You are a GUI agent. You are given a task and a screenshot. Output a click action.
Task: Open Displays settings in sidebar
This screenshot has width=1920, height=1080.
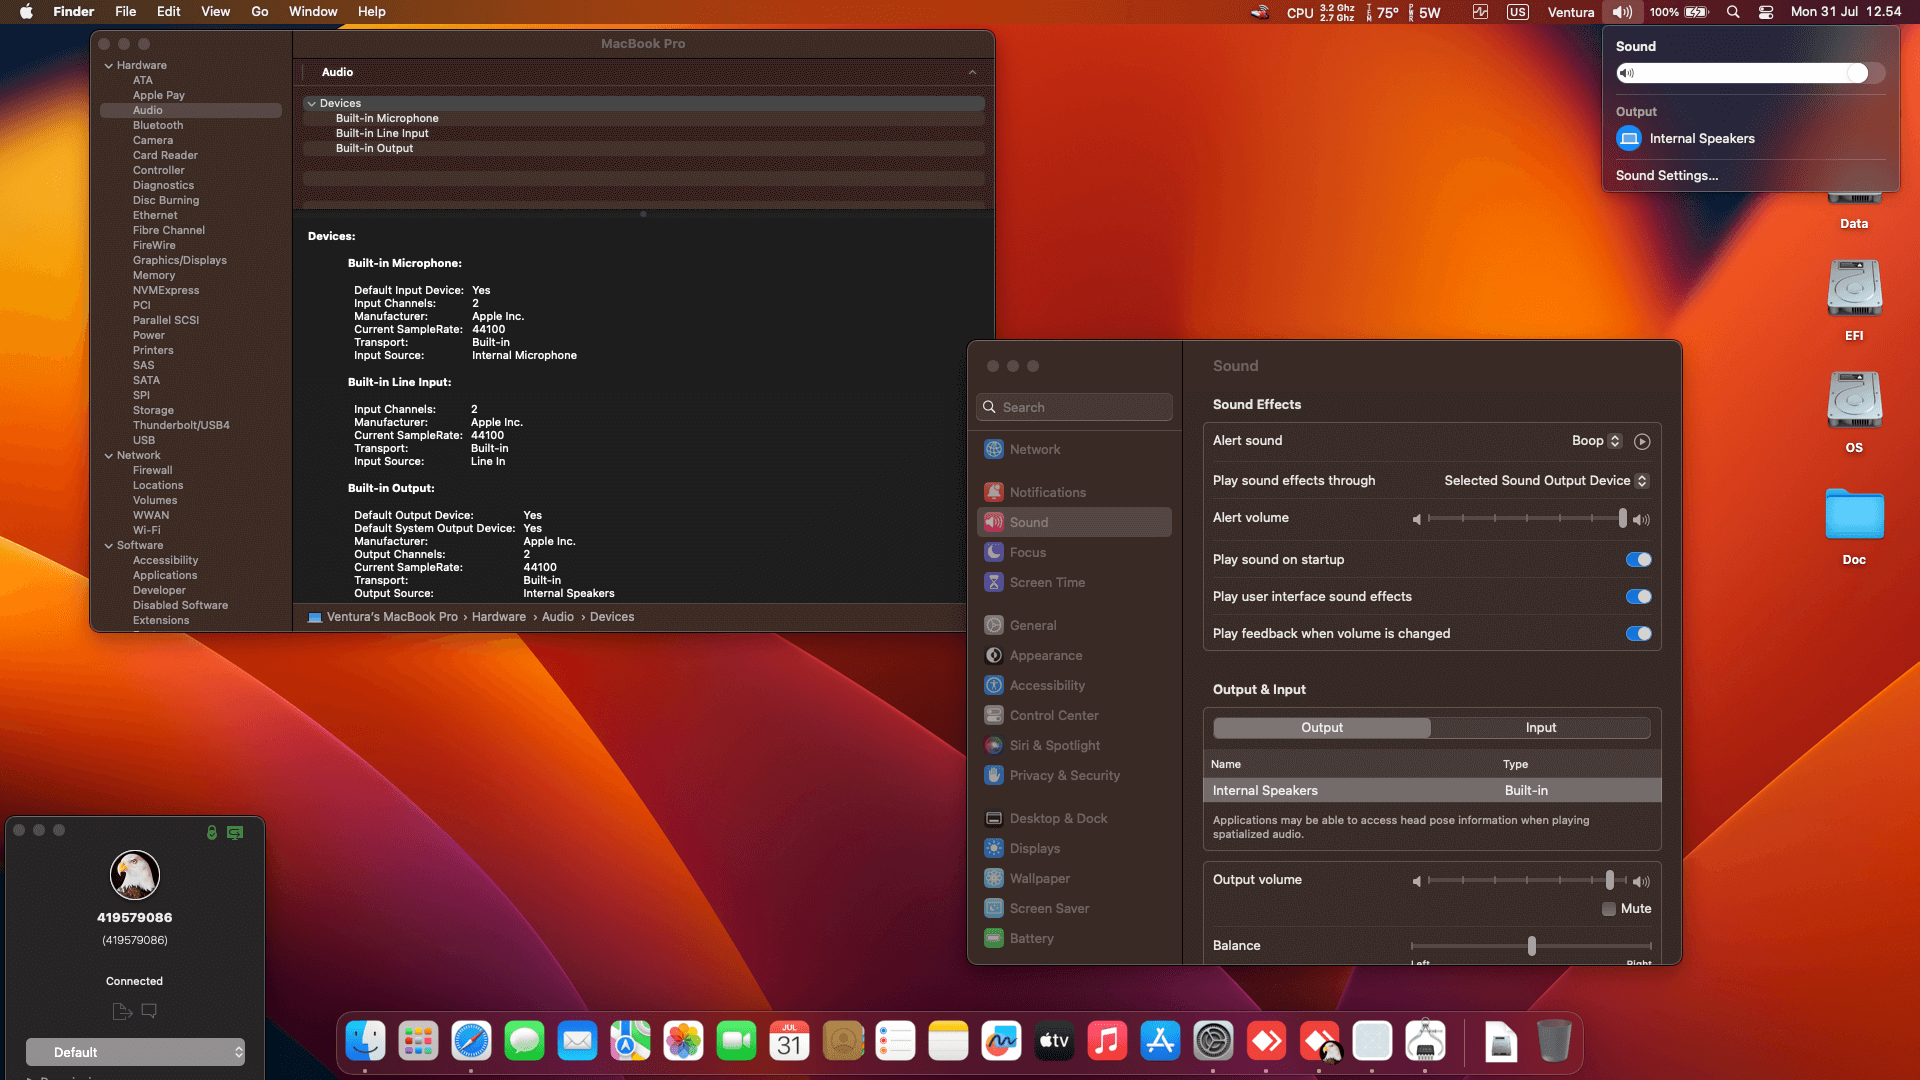(1074, 848)
